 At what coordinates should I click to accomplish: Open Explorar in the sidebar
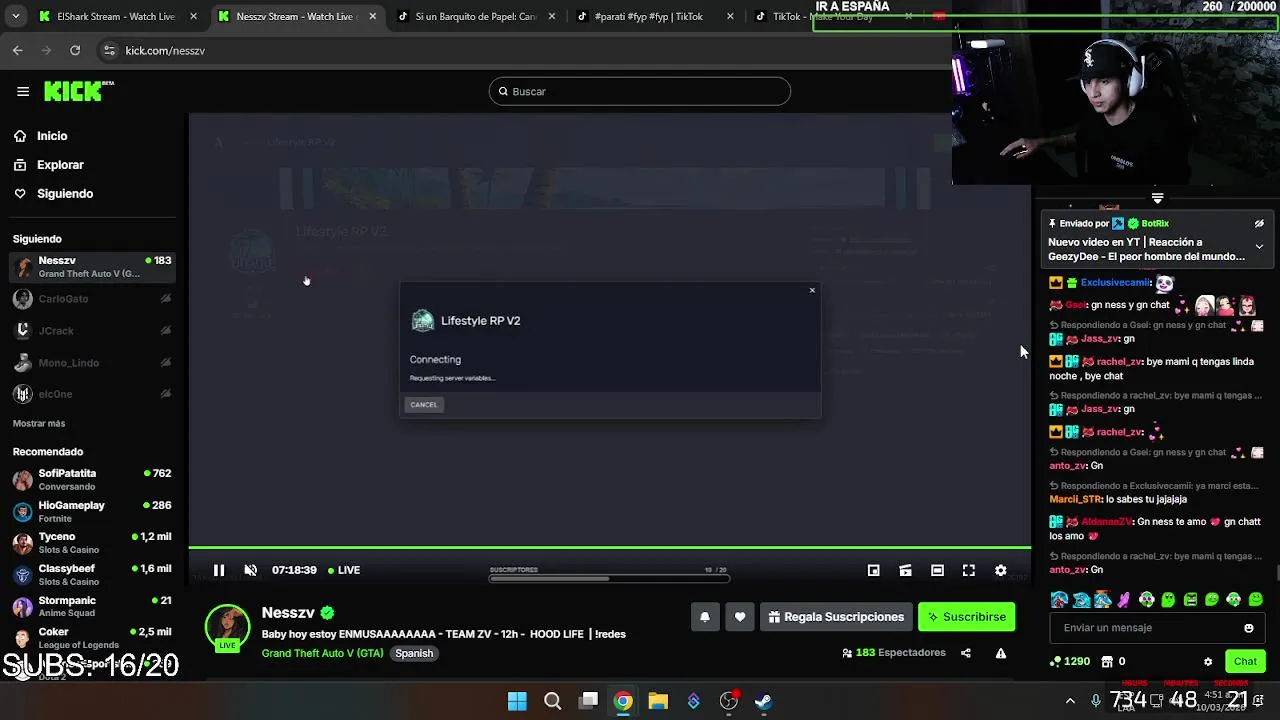click(x=60, y=165)
